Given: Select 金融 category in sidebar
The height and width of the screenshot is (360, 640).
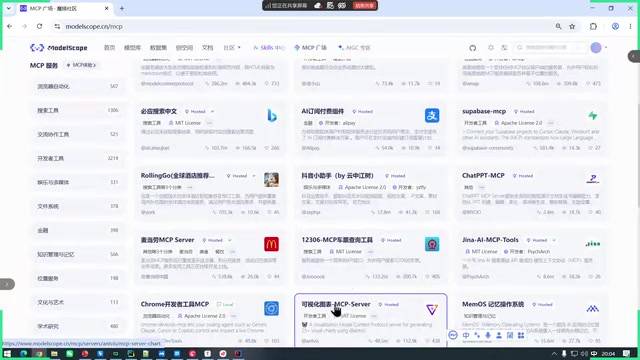Looking at the screenshot, I should 78,230.
